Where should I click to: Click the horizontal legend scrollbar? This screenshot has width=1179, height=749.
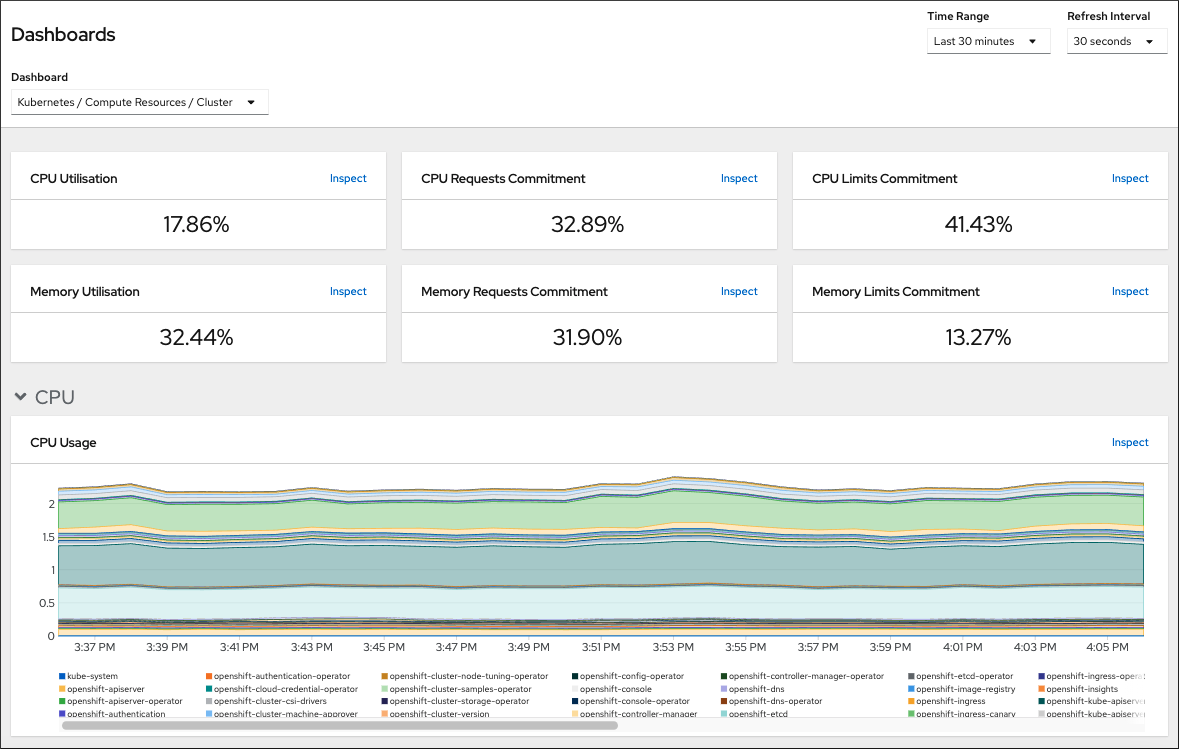coord(340,726)
